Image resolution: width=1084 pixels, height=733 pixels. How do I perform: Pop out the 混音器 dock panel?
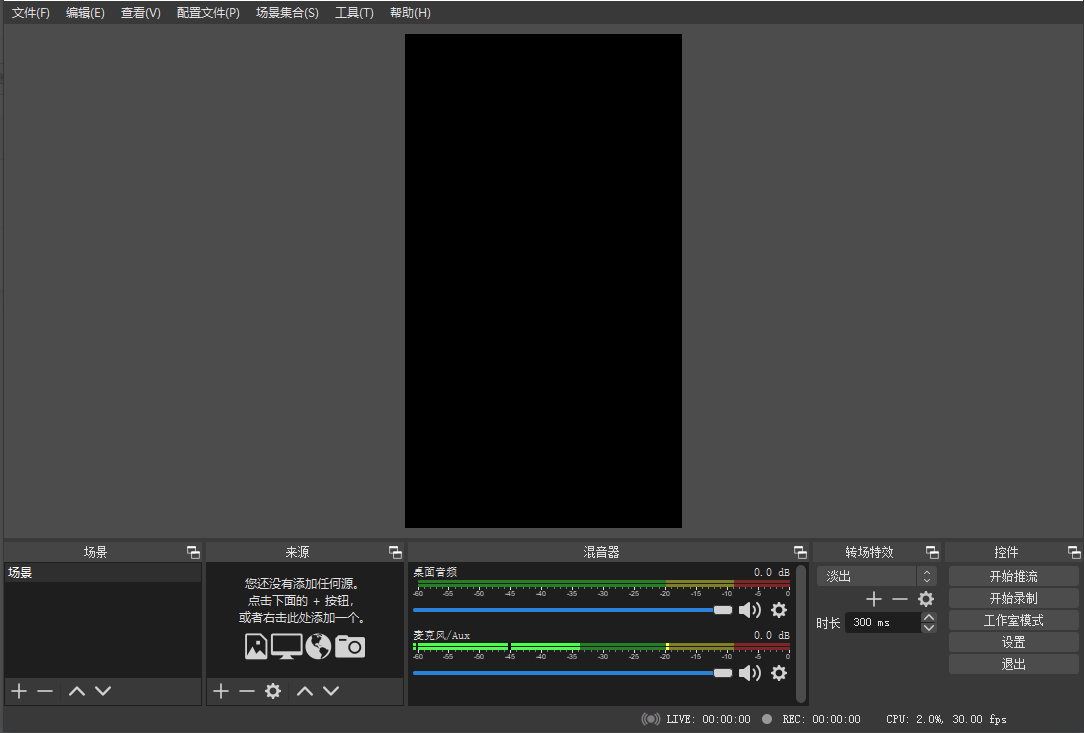(x=800, y=552)
